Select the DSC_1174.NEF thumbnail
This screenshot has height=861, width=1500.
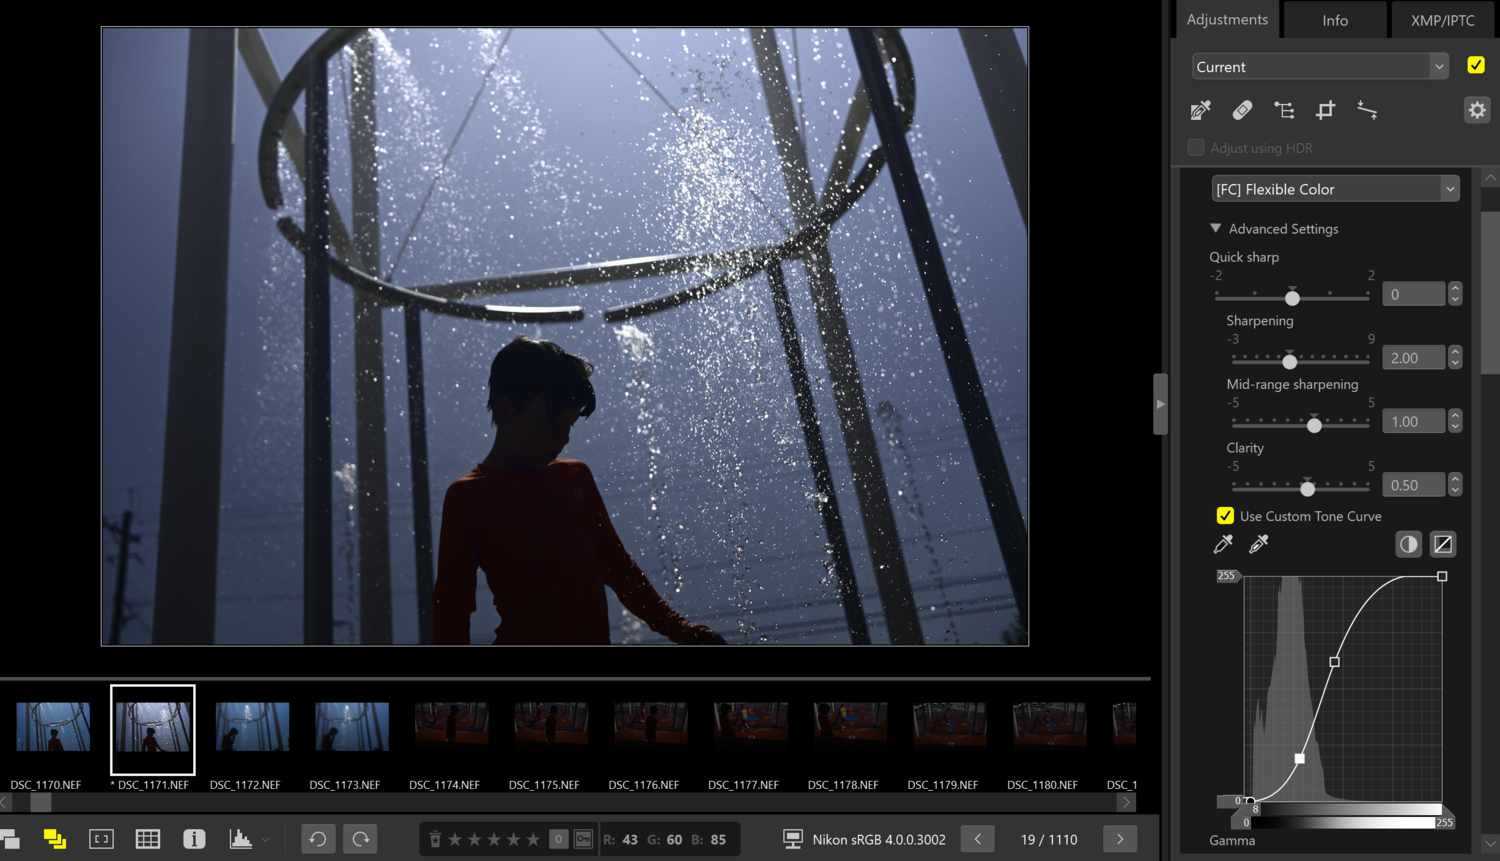451,727
